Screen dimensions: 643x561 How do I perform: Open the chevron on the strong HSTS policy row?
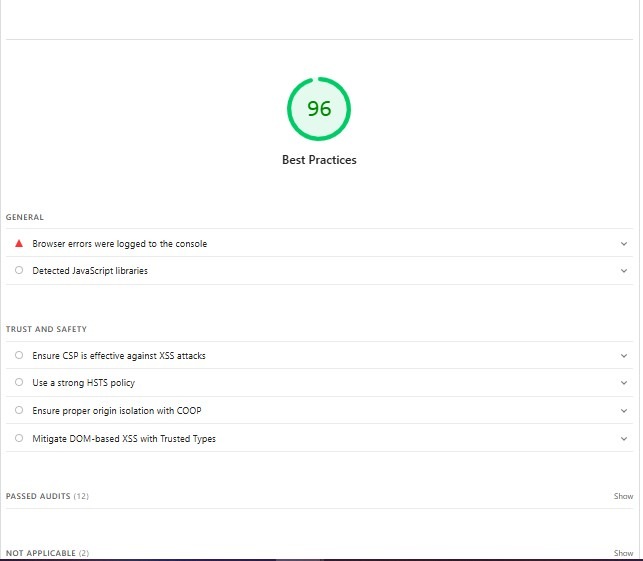pos(624,383)
